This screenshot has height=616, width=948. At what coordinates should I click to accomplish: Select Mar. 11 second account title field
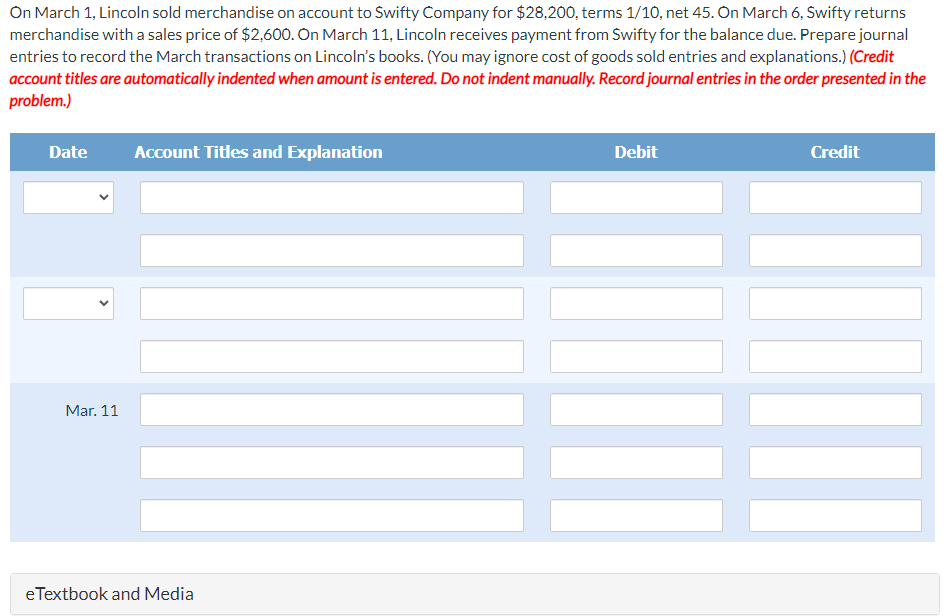332,462
